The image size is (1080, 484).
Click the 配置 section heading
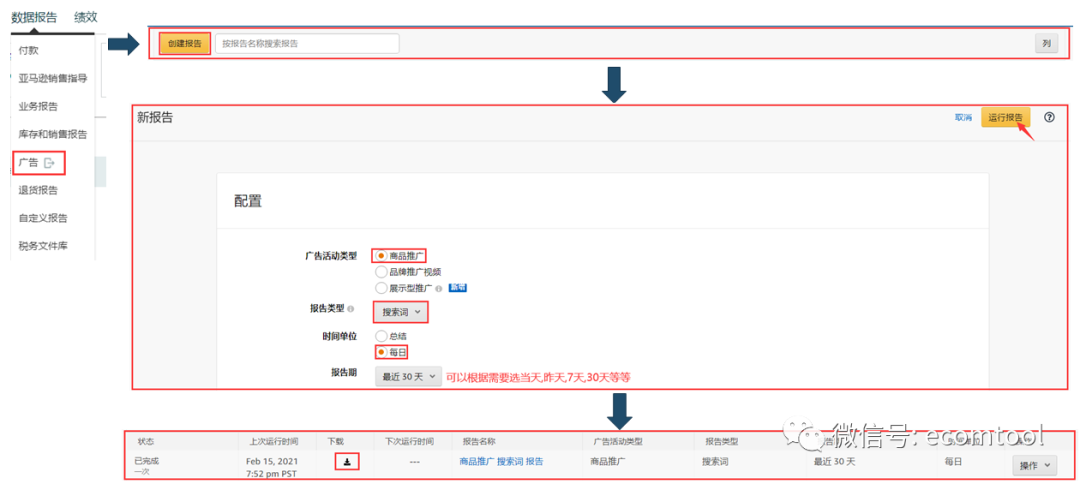248,202
